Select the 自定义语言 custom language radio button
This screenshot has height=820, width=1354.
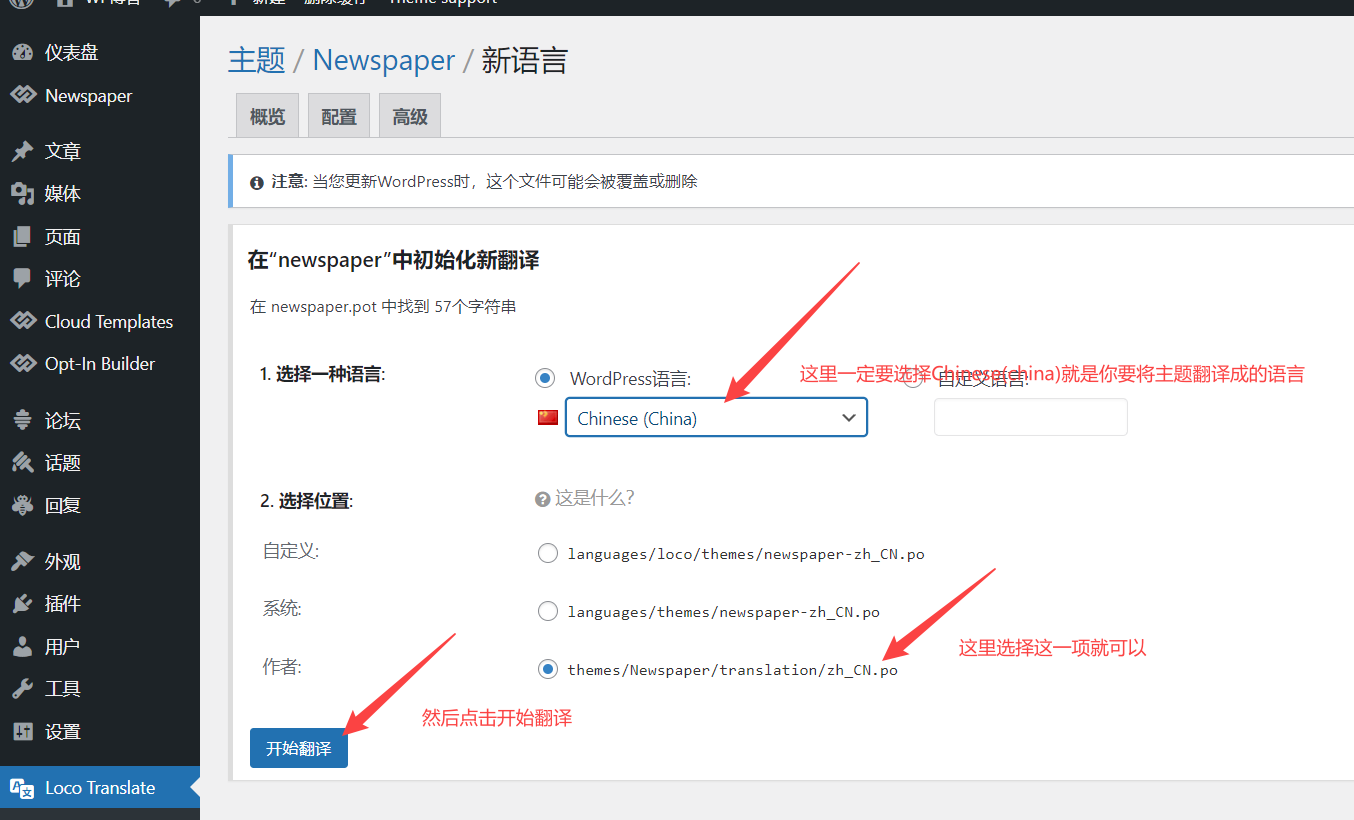[913, 378]
